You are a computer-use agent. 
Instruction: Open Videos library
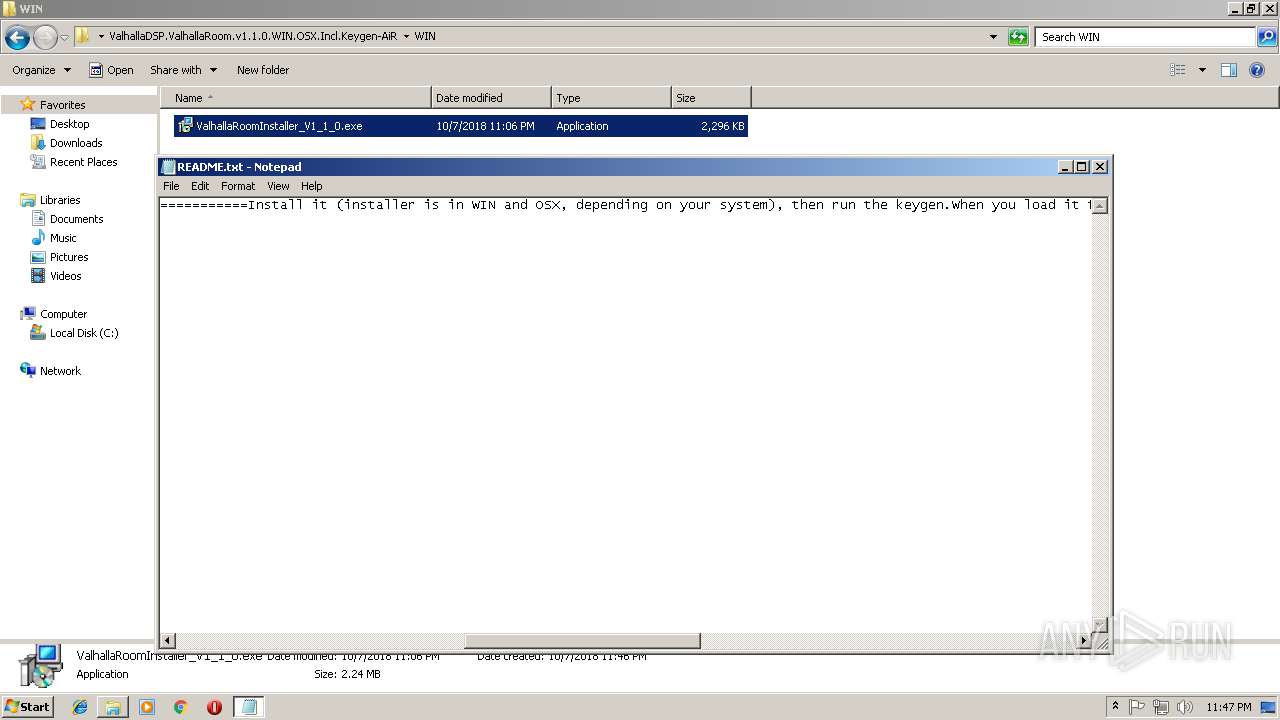point(65,276)
